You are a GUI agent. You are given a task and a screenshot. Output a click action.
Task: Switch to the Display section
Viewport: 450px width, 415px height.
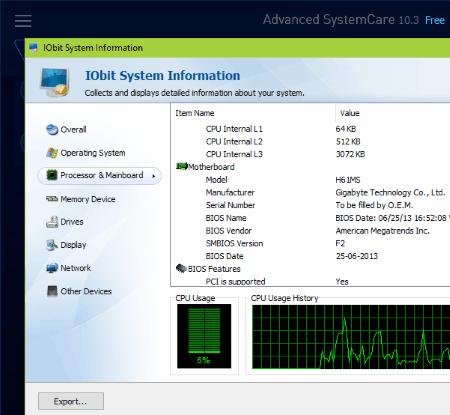[x=73, y=245]
